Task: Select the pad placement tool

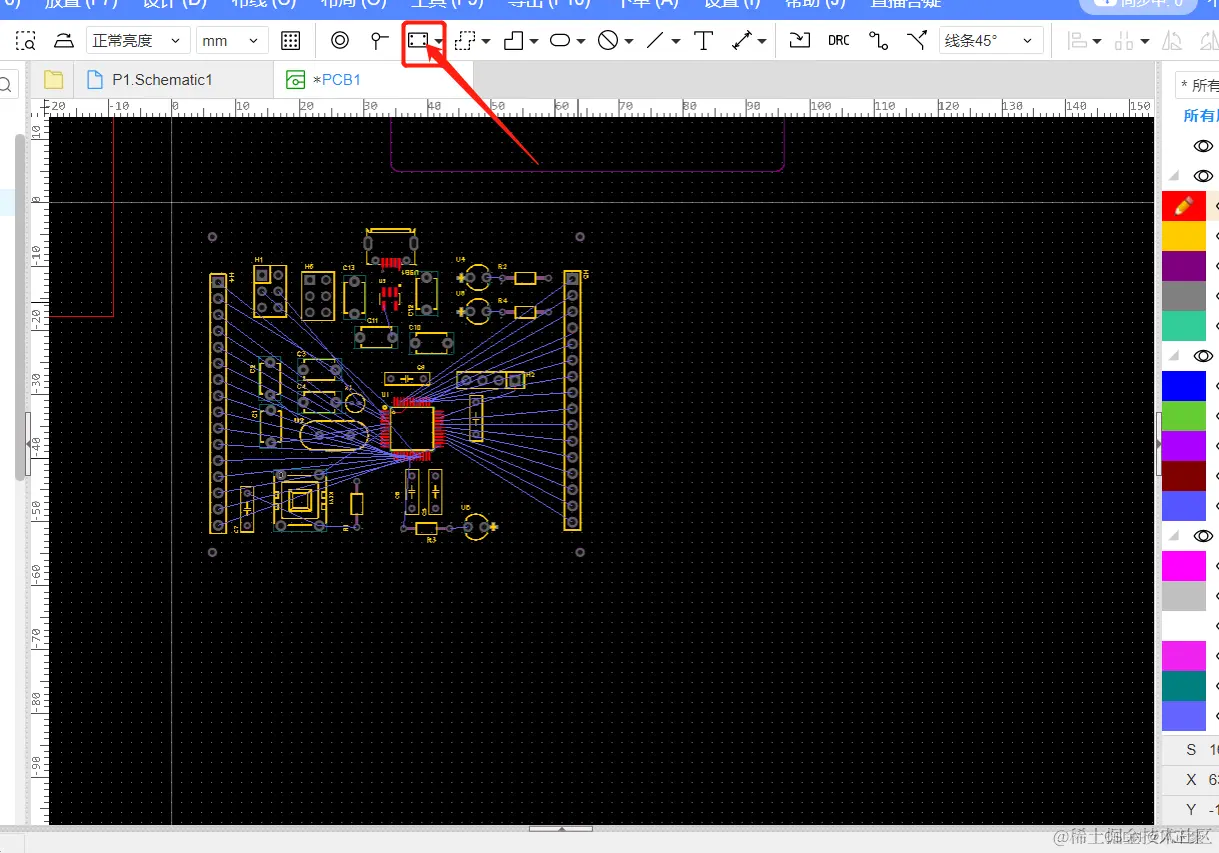Action: click(379, 41)
